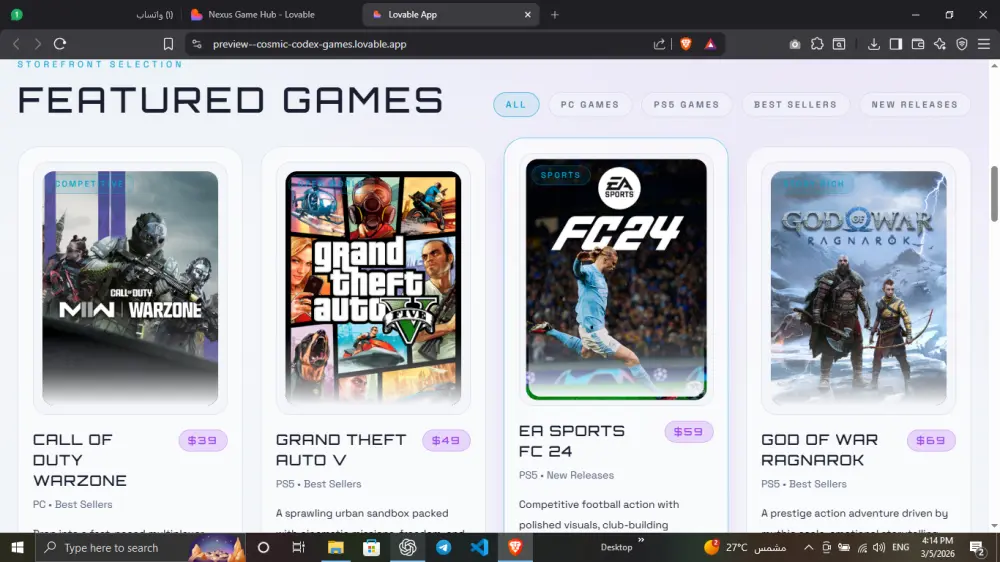Open the Brave VPN shield icon
Viewport: 1000px width, 562px height.
tap(962, 44)
